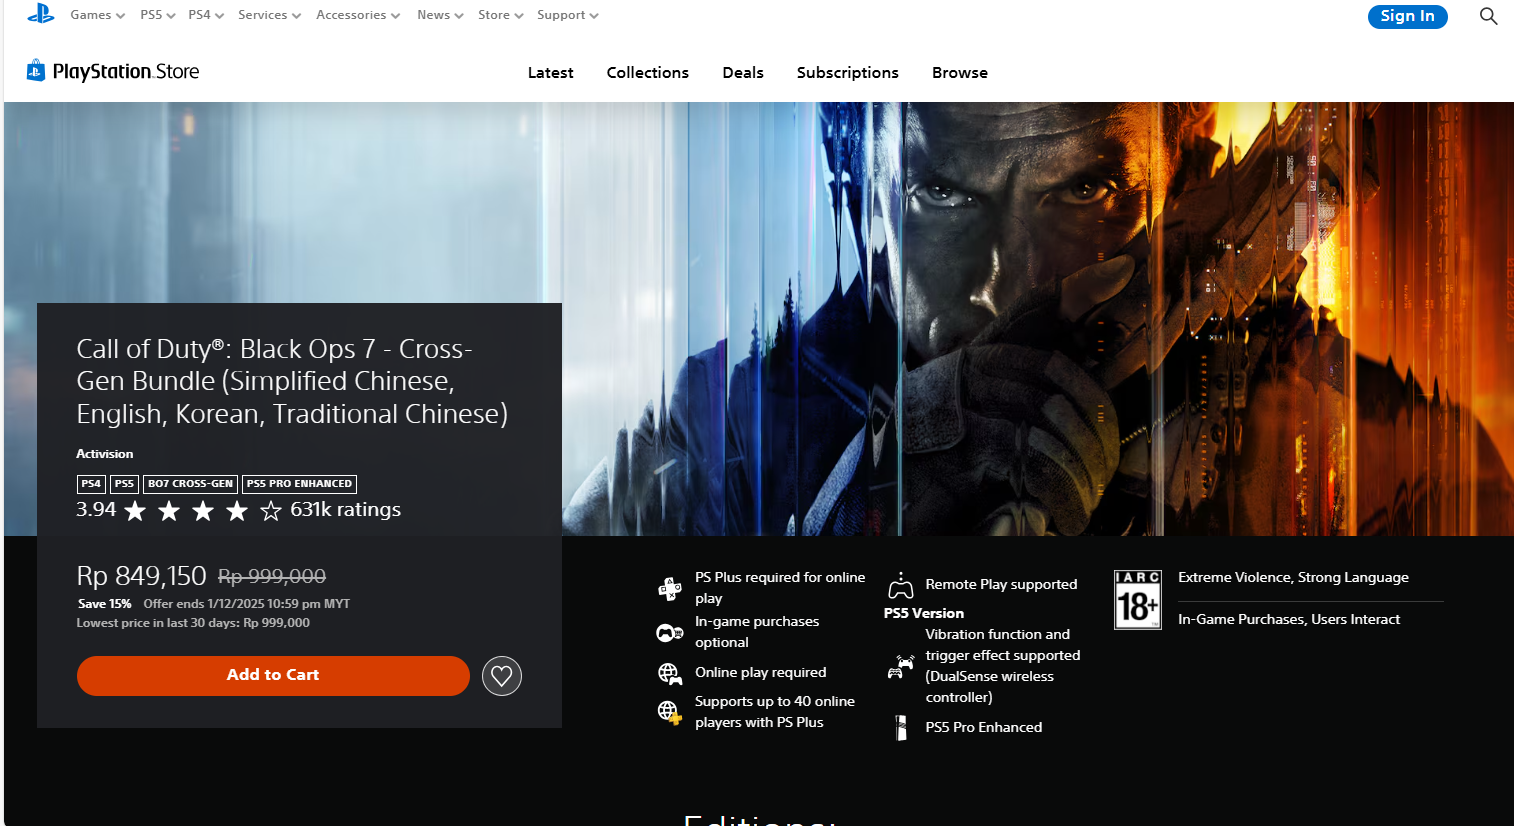
Task: Click the IARC 18+ rating badge
Action: pos(1137,600)
